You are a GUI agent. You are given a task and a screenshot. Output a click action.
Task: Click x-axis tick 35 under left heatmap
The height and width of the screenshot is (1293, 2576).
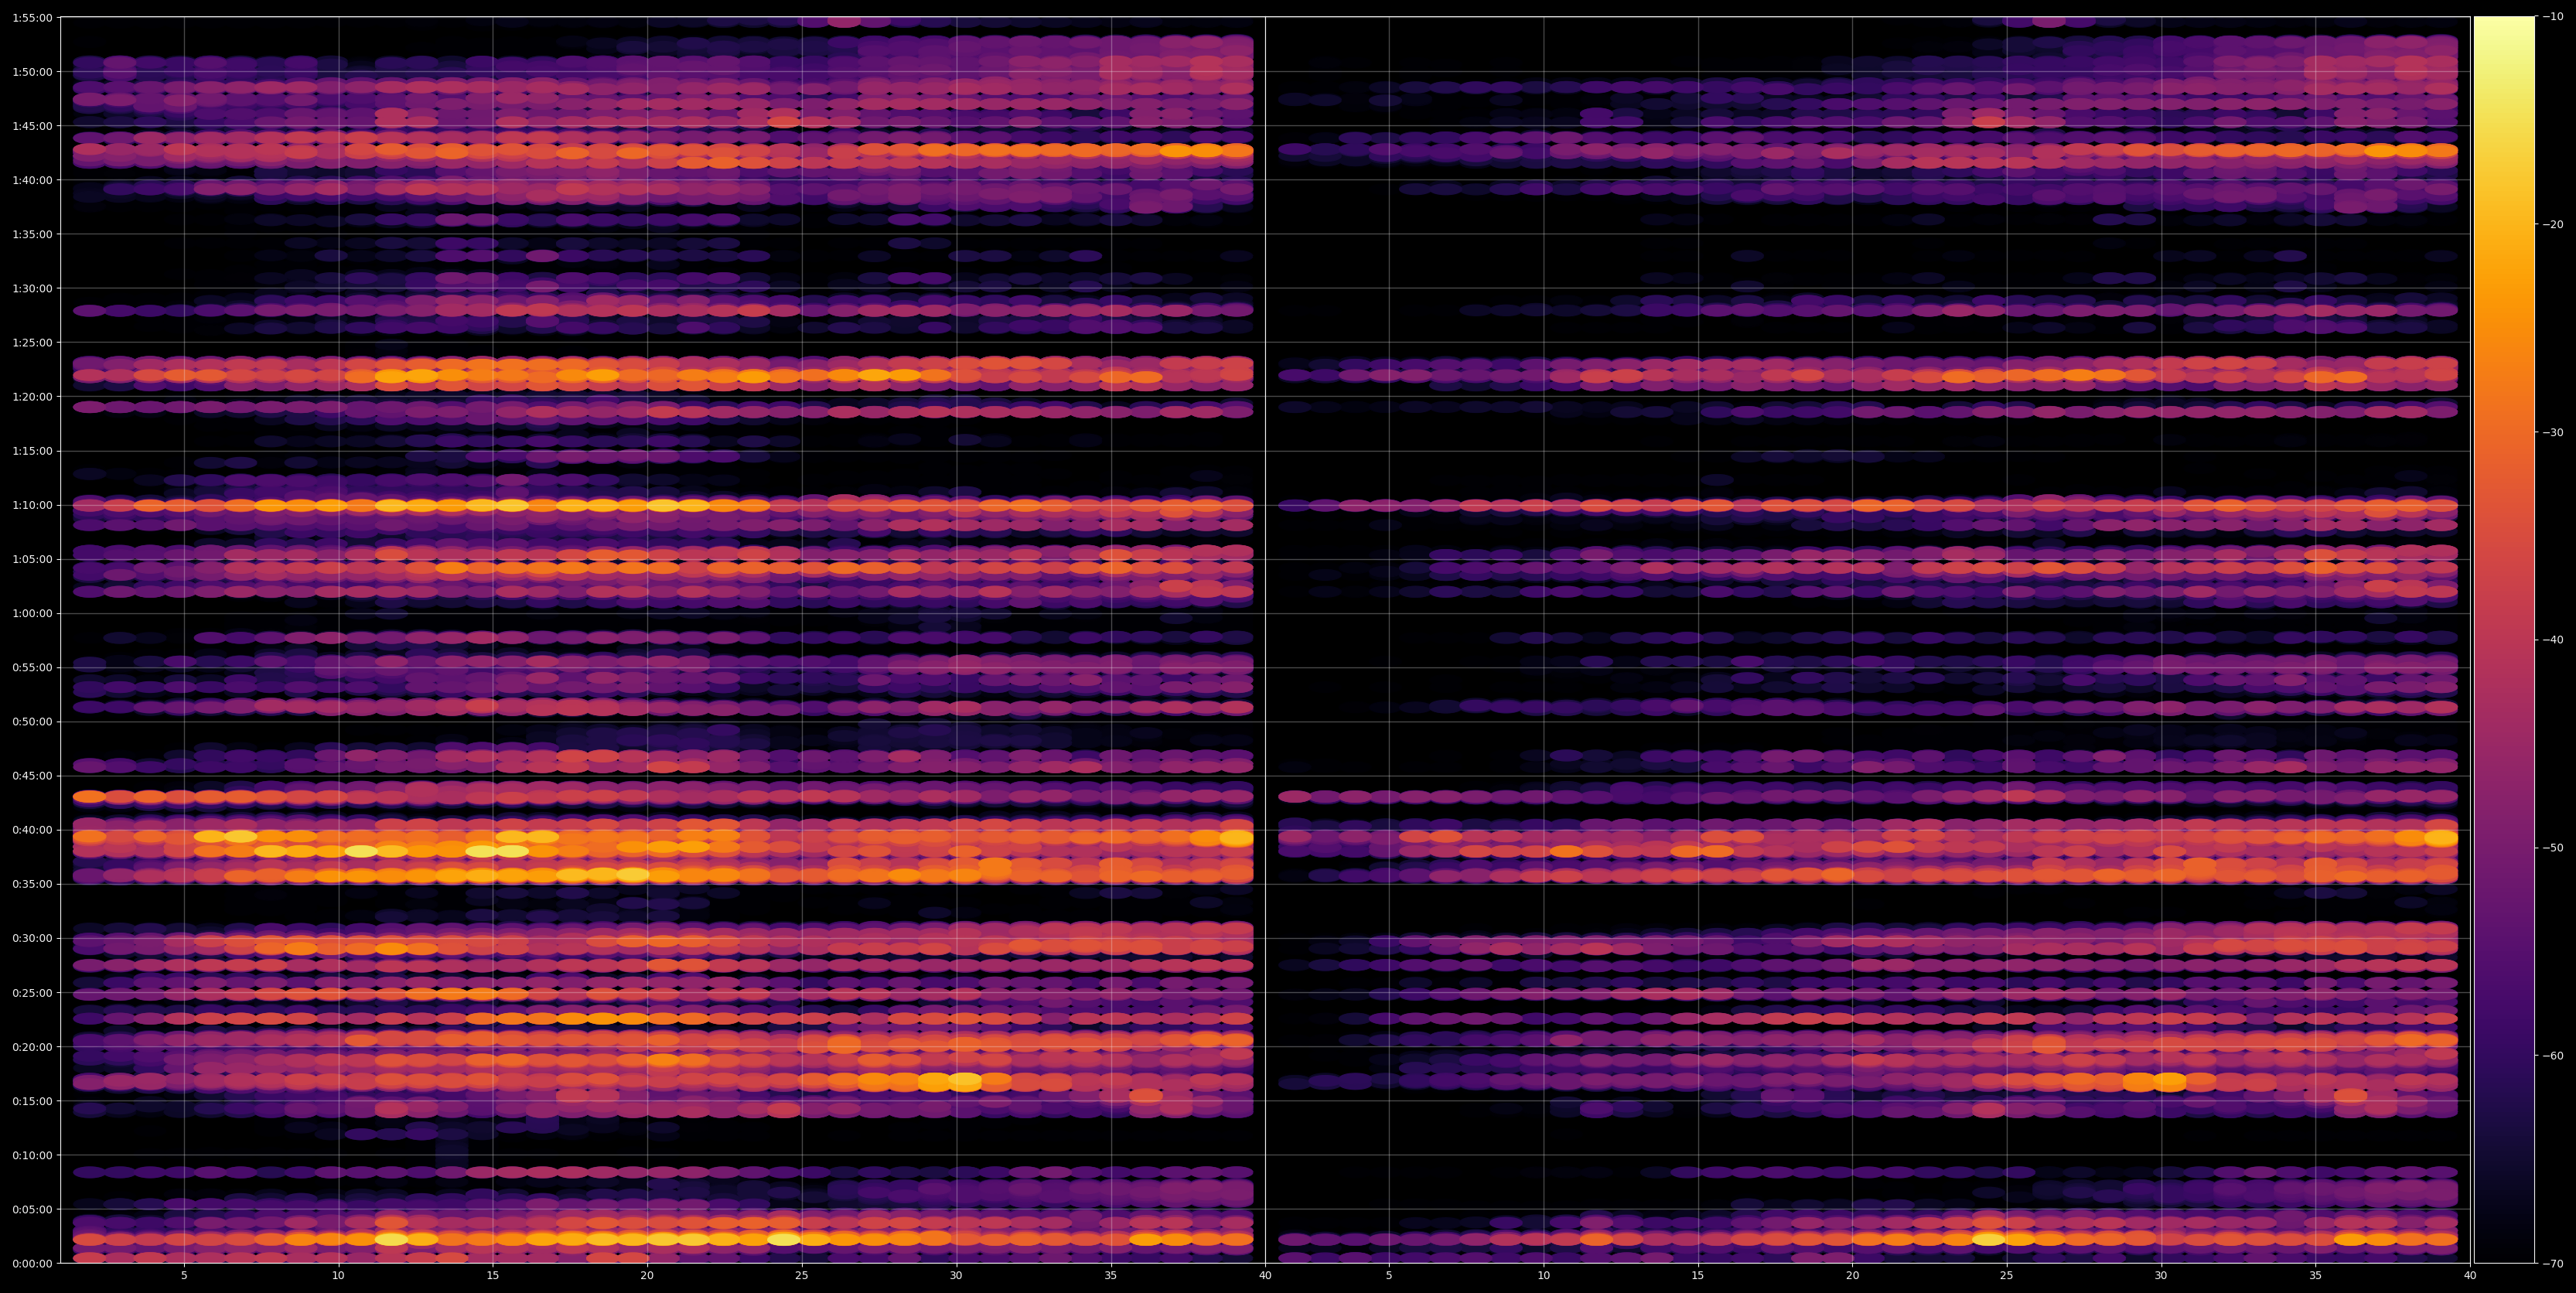pyautogui.click(x=1111, y=1276)
